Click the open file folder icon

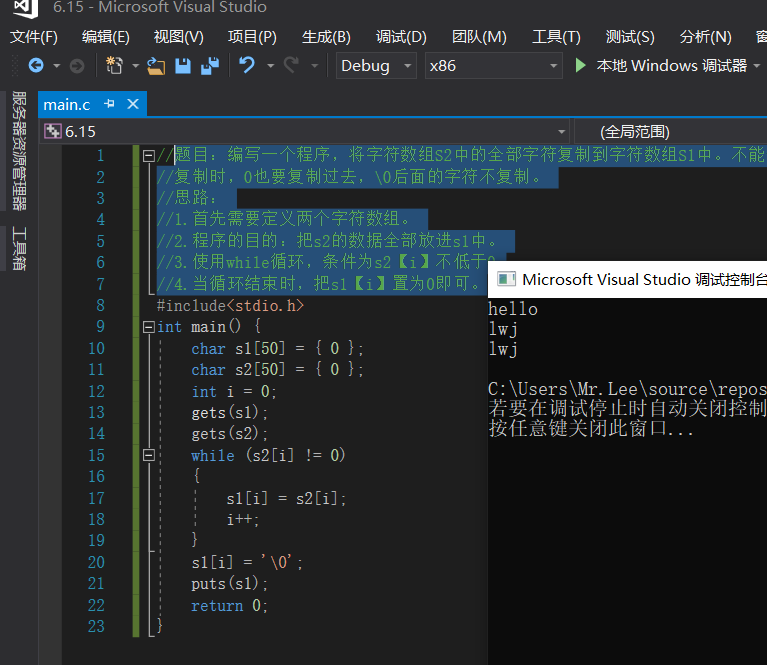coord(156,66)
